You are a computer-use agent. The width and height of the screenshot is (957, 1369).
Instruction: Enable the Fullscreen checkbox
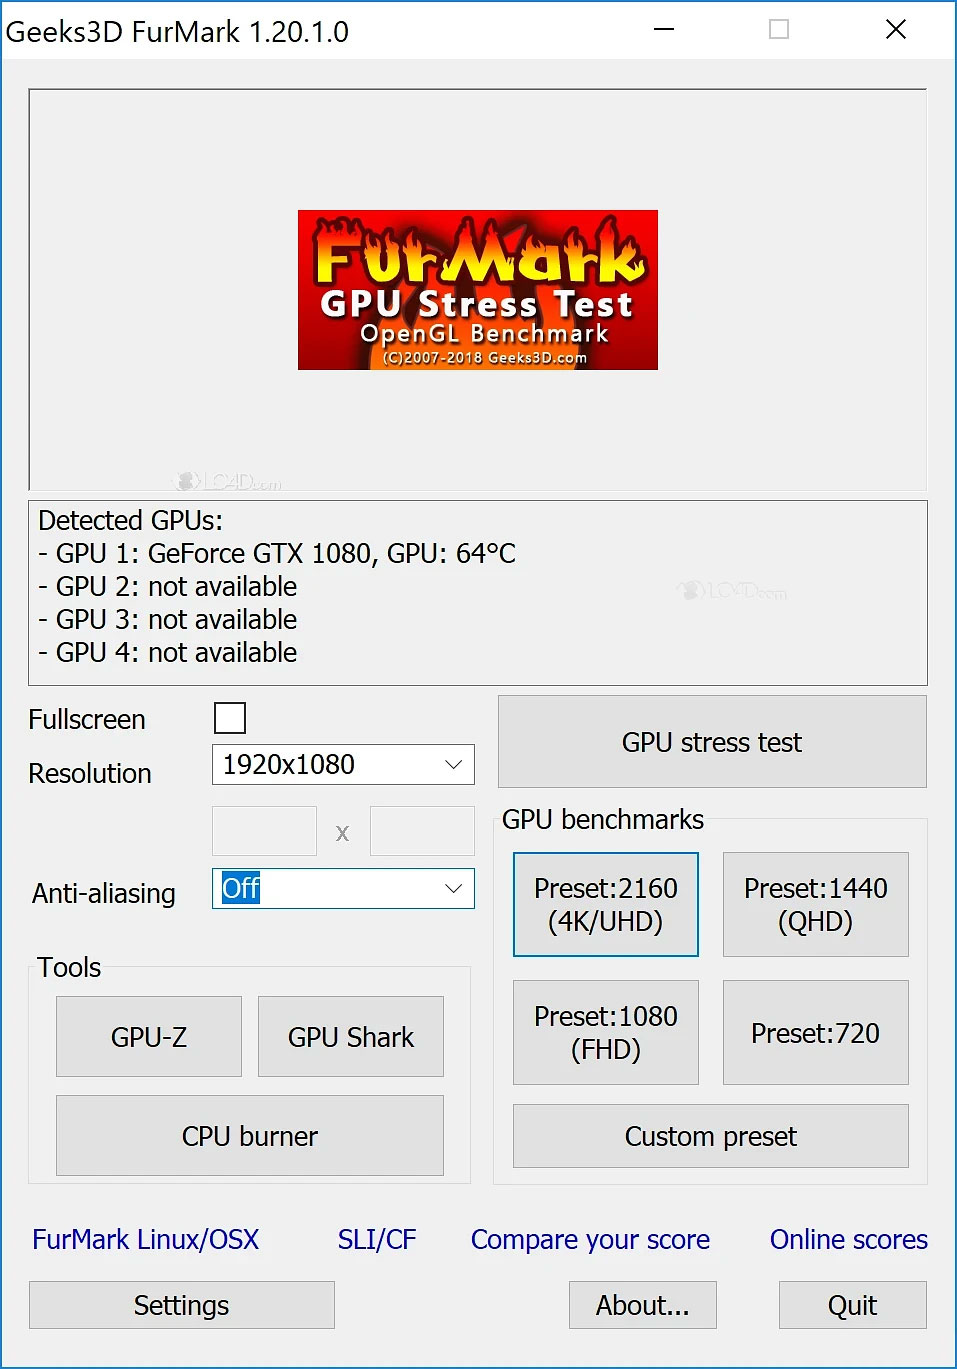230,718
